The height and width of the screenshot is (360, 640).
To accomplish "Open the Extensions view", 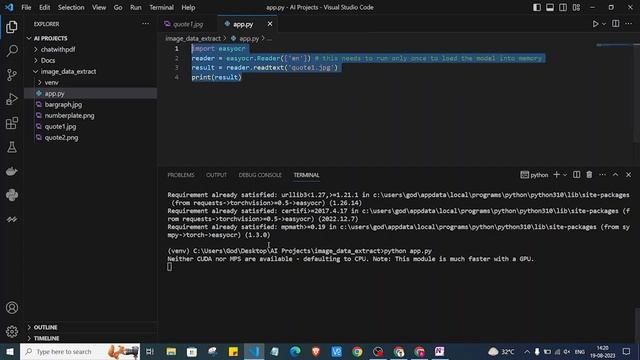I will (12, 123).
